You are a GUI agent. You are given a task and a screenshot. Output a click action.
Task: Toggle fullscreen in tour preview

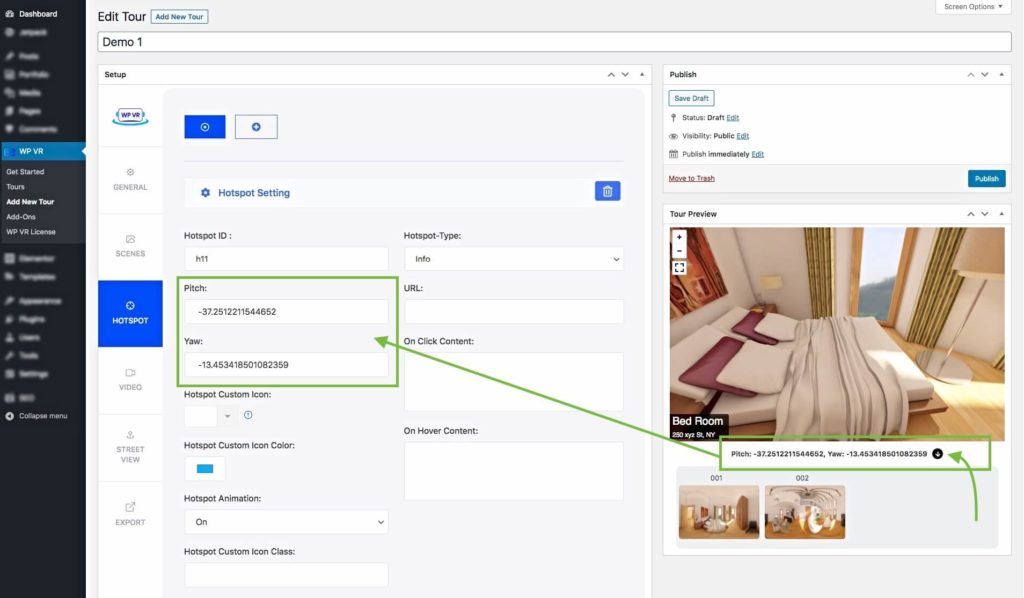point(679,268)
